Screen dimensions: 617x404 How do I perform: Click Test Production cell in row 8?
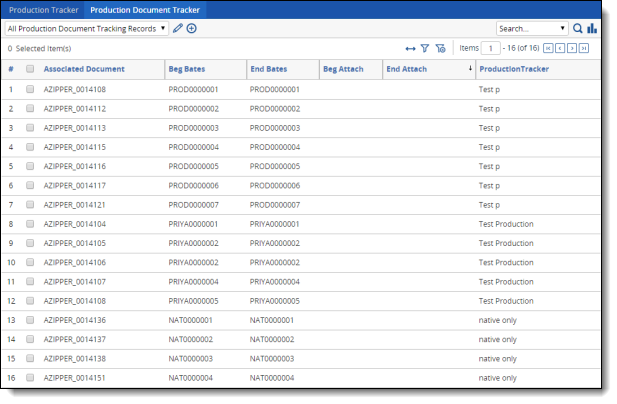coord(506,224)
